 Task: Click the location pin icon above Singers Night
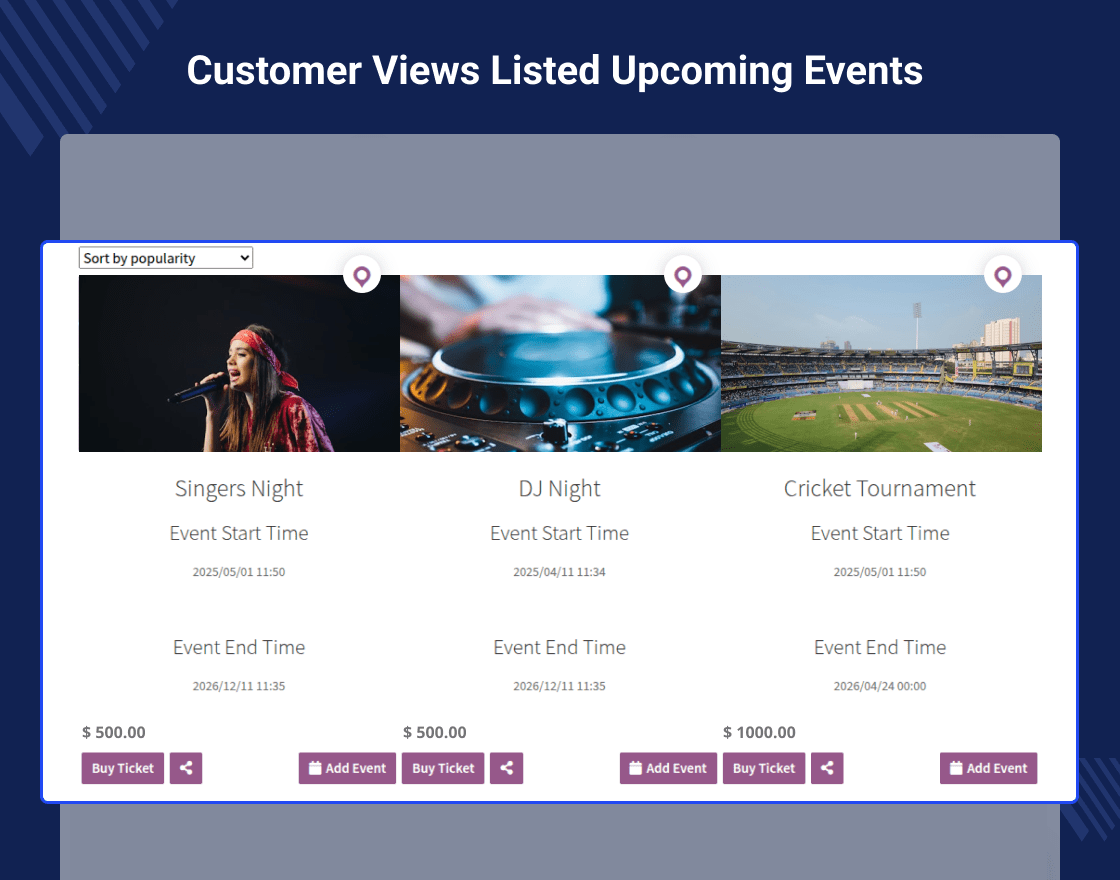click(362, 275)
